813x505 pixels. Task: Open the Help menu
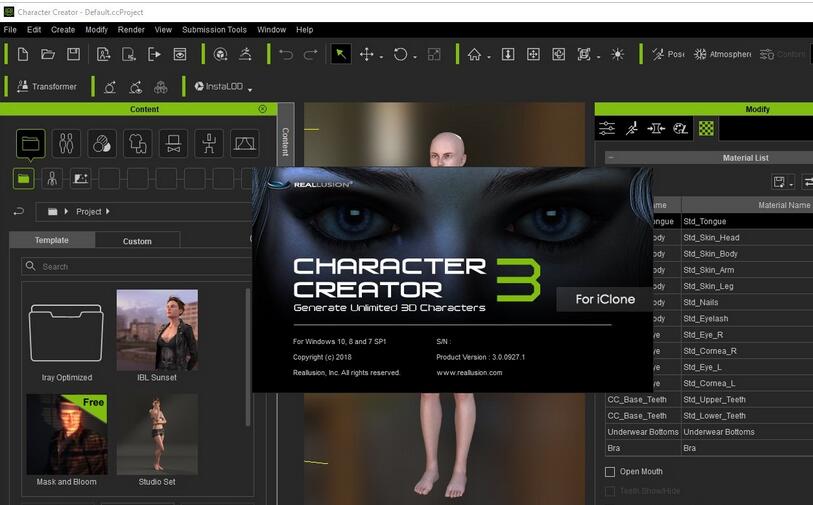tap(304, 30)
